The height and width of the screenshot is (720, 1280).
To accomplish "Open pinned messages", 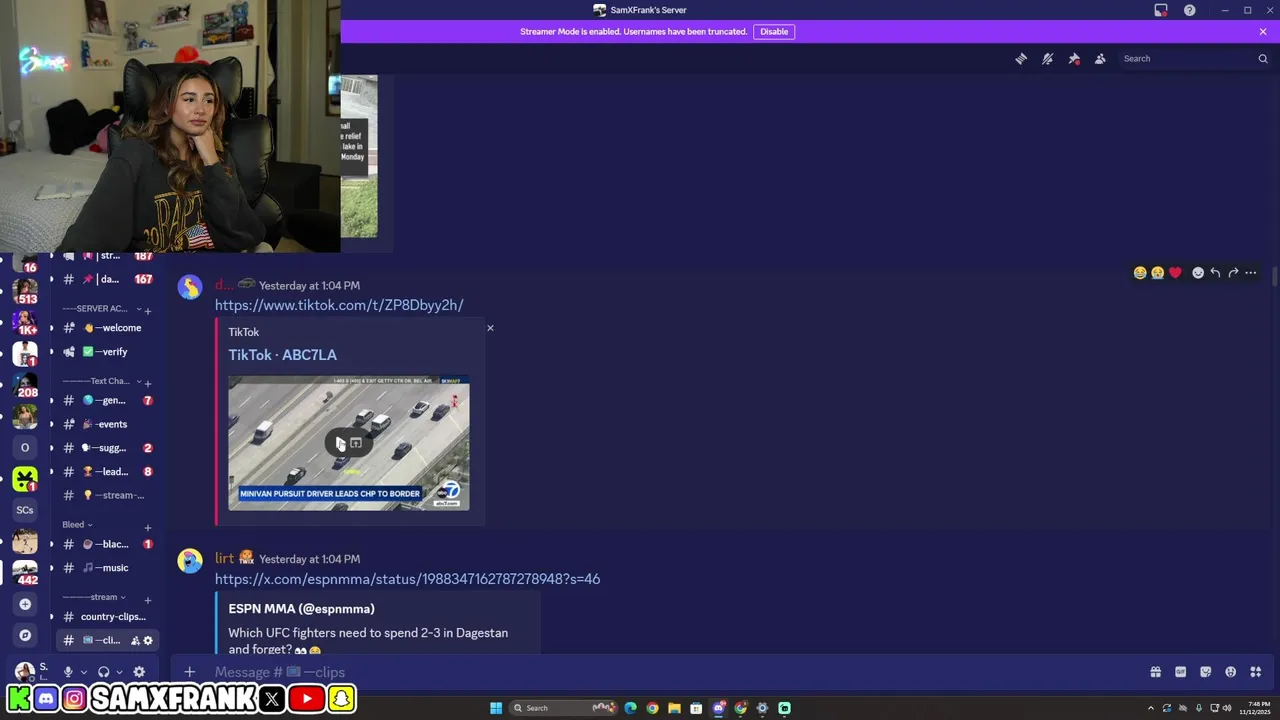I will point(1074,59).
